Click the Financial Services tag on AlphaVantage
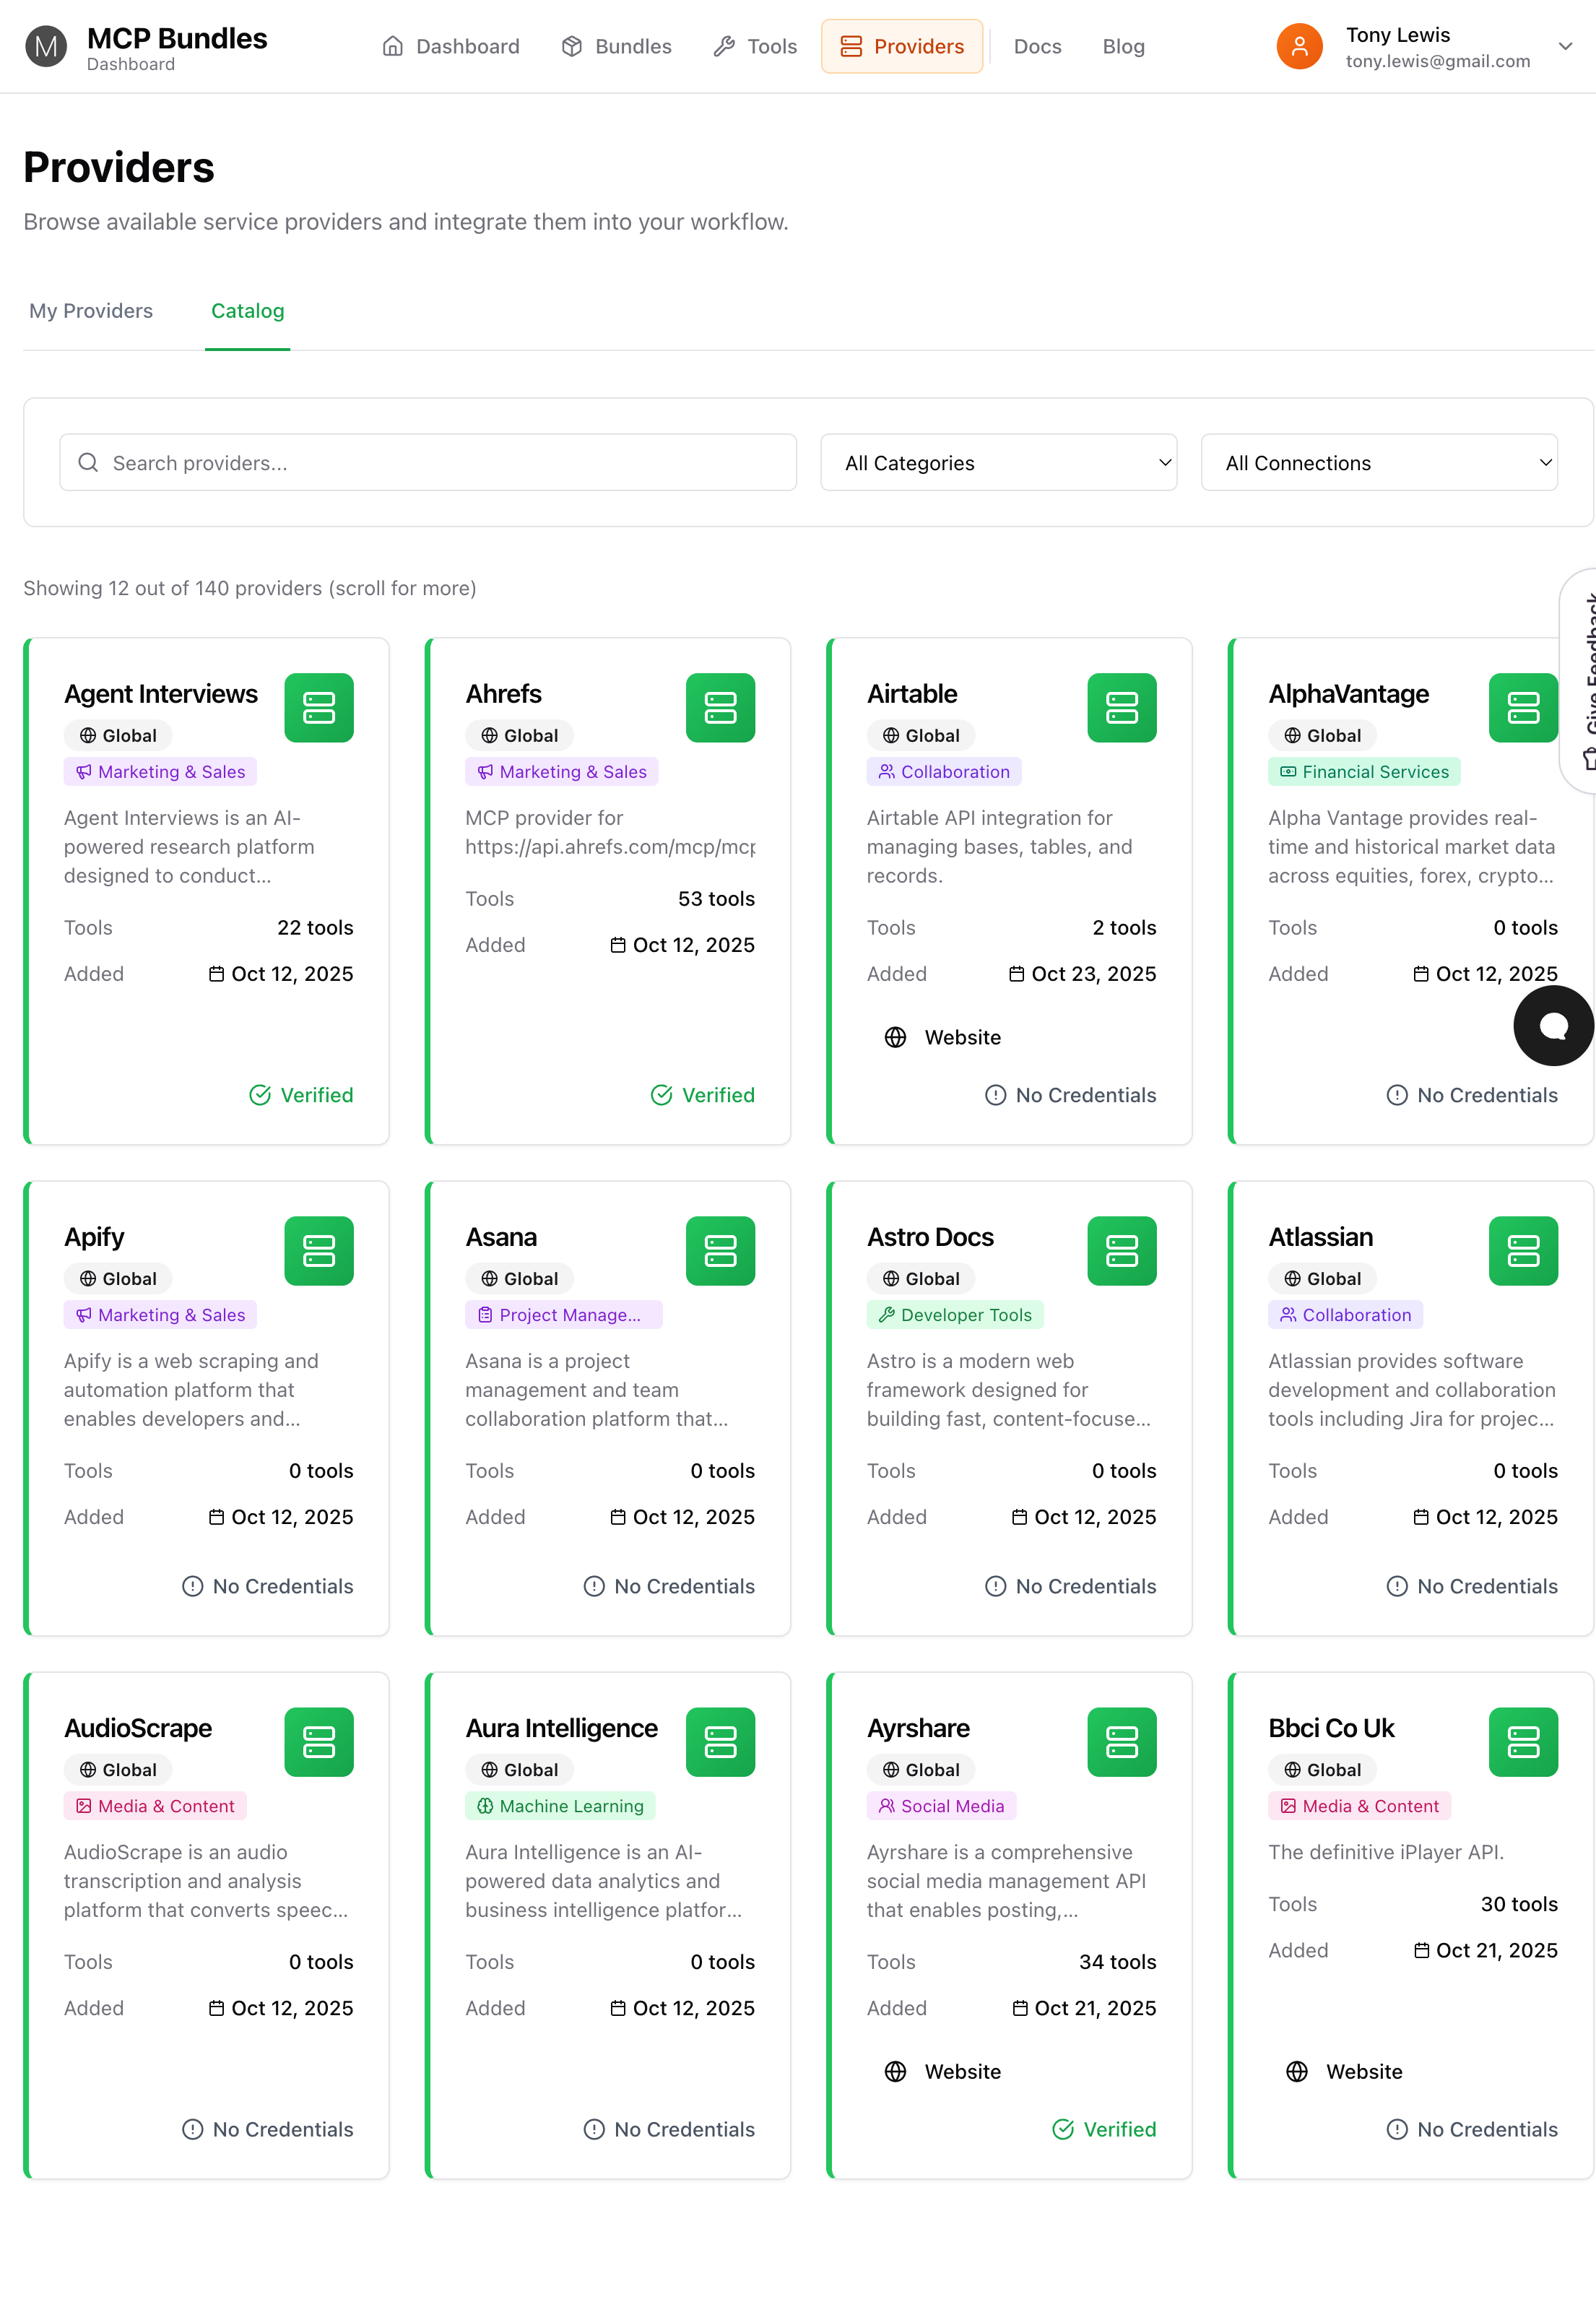Screen dimensions: 1596x2307 (x=1364, y=771)
